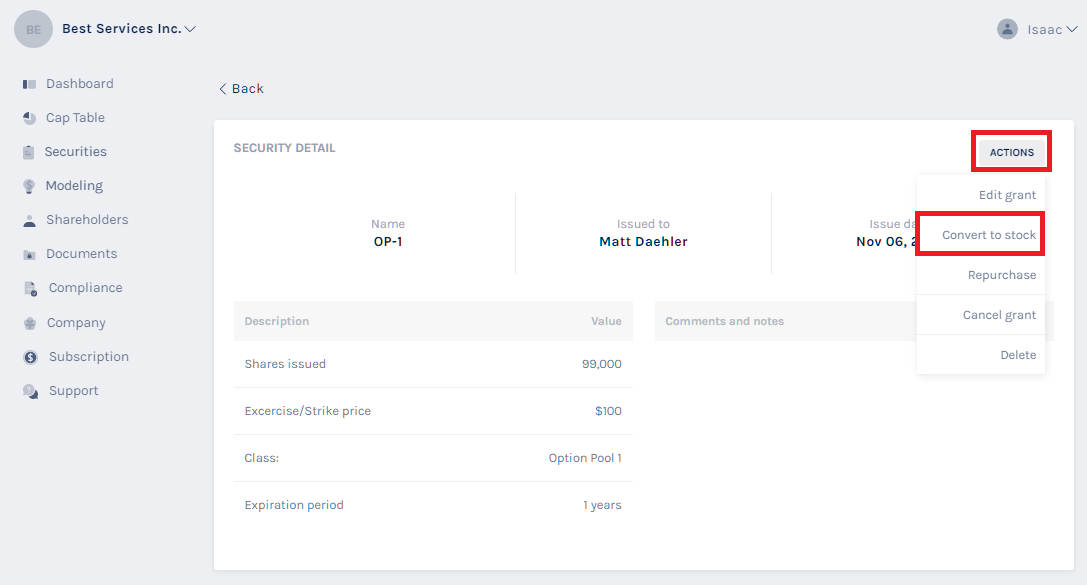Viewport: 1087px width, 585px height.
Task: Choose Convert to stock menu option
Action: (989, 235)
